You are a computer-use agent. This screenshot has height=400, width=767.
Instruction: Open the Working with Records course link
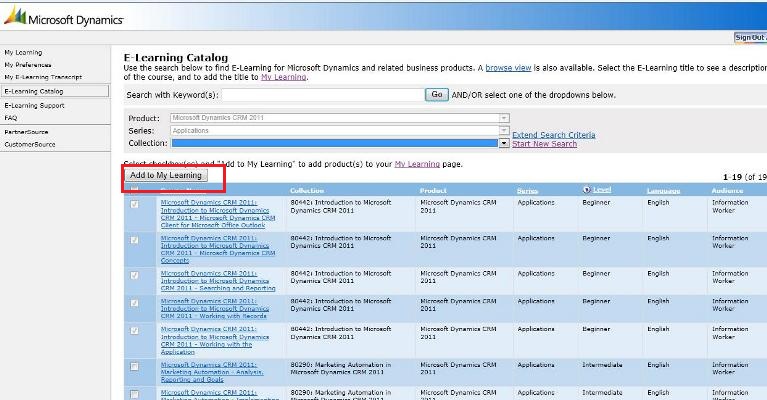click(x=215, y=309)
